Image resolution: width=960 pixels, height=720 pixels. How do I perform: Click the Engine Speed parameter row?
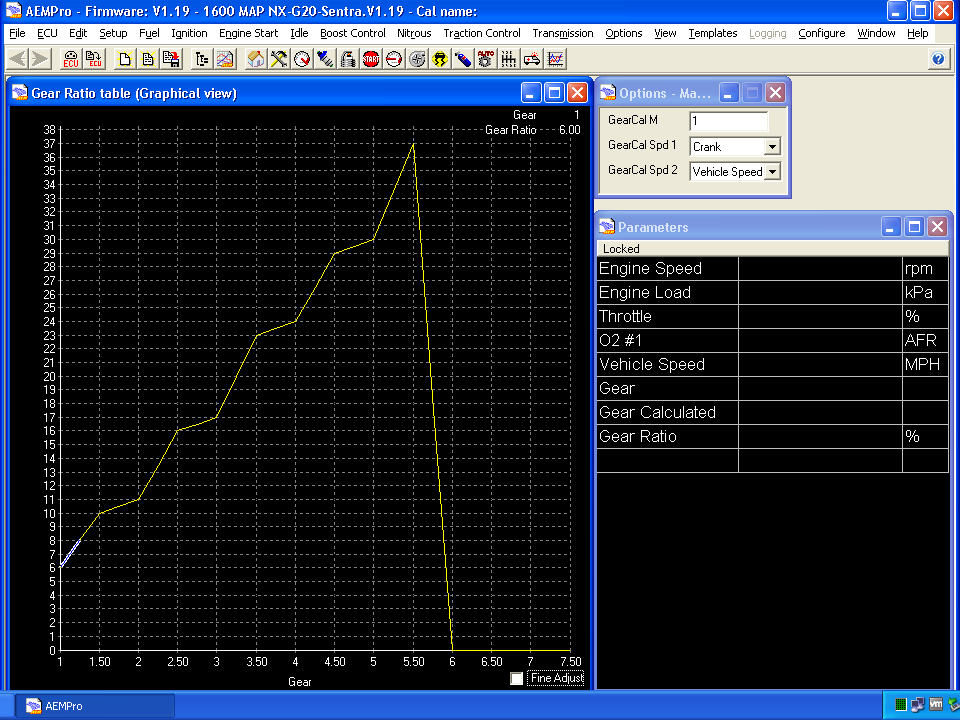(x=773, y=269)
